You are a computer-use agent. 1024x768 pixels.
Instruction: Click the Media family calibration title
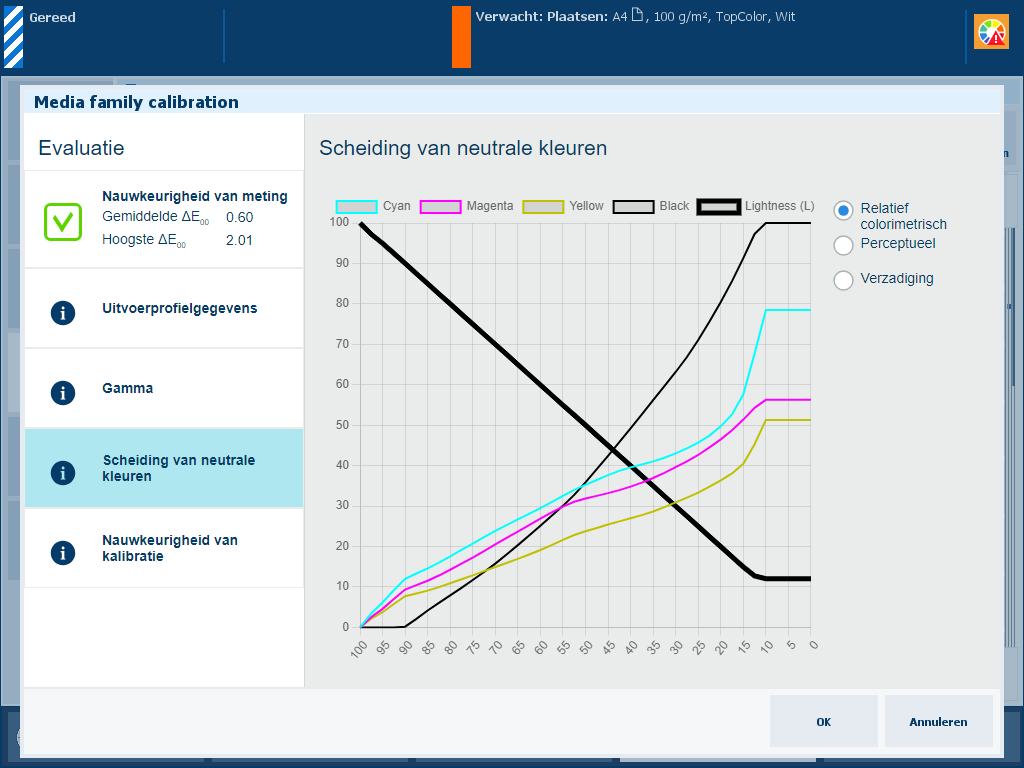pyautogui.click(x=136, y=102)
